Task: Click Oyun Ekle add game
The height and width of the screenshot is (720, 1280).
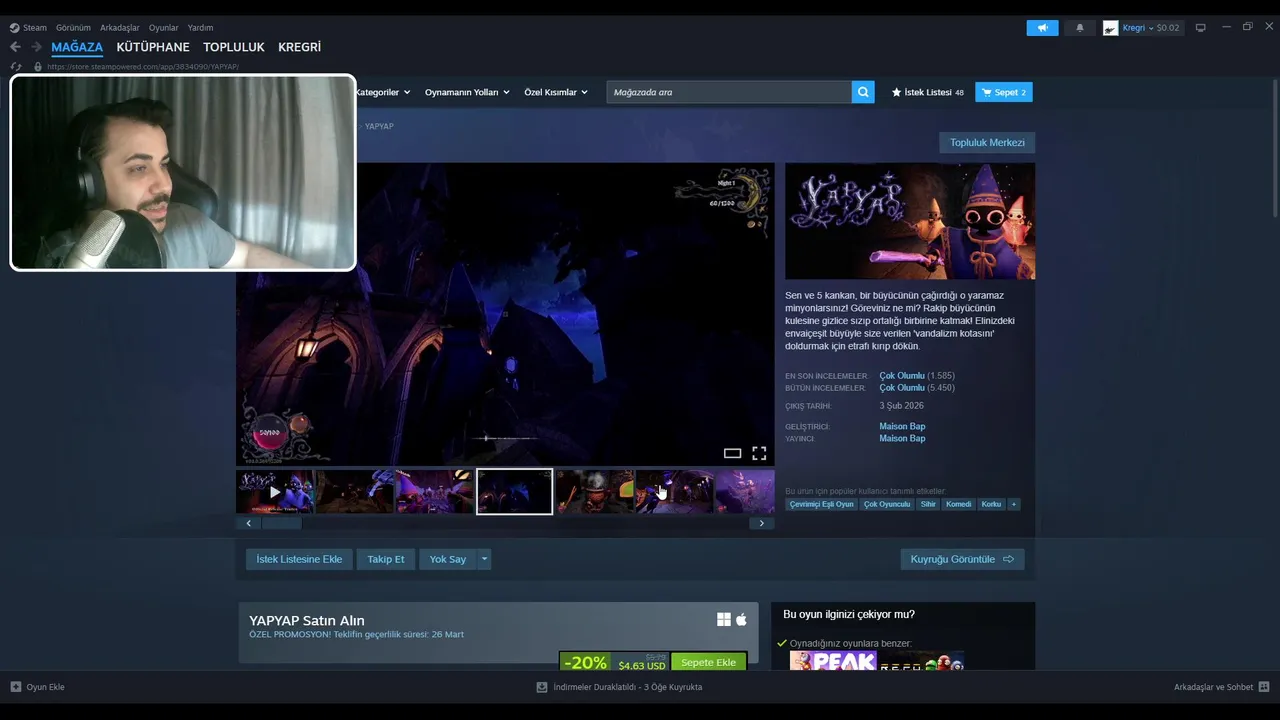Action: pos(38,687)
